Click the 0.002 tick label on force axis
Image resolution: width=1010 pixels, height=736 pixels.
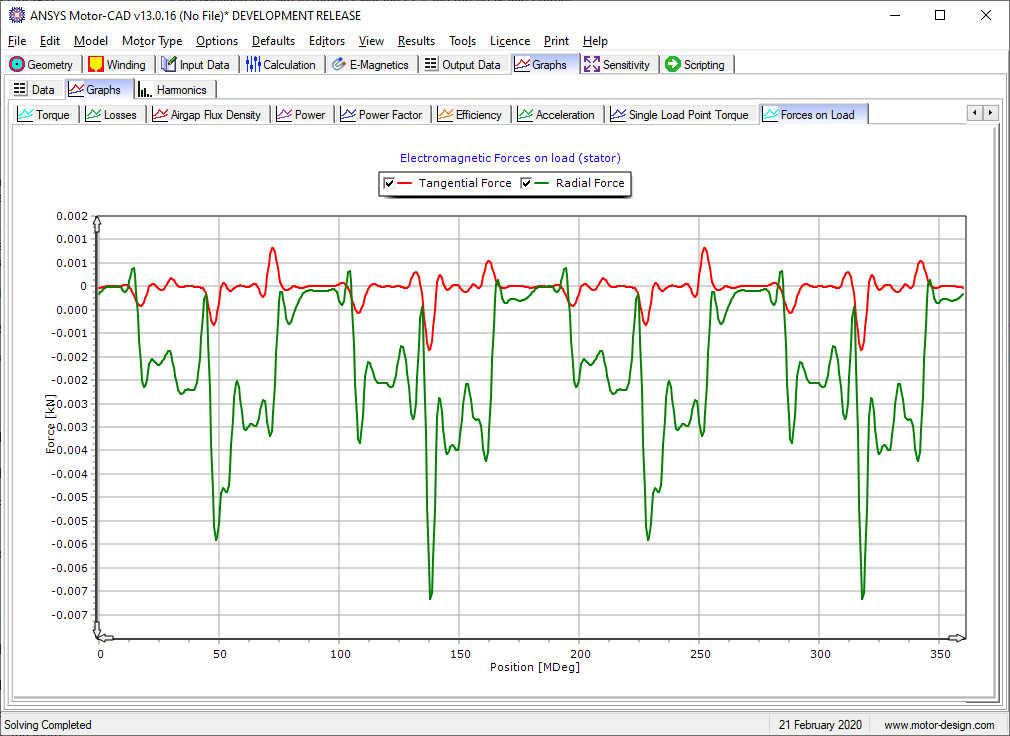(x=71, y=216)
